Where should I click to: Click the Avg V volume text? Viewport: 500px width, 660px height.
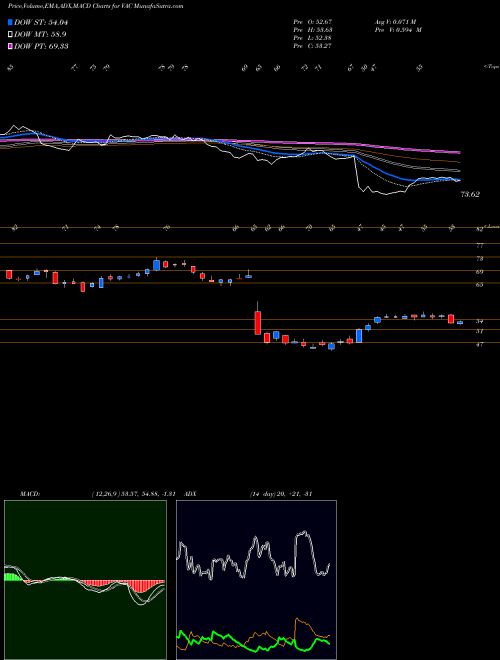pos(395,21)
